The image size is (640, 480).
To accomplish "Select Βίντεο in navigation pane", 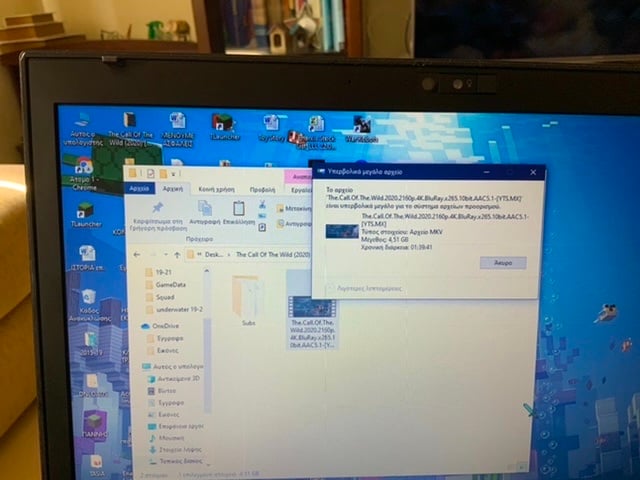I will coord(162,391).
